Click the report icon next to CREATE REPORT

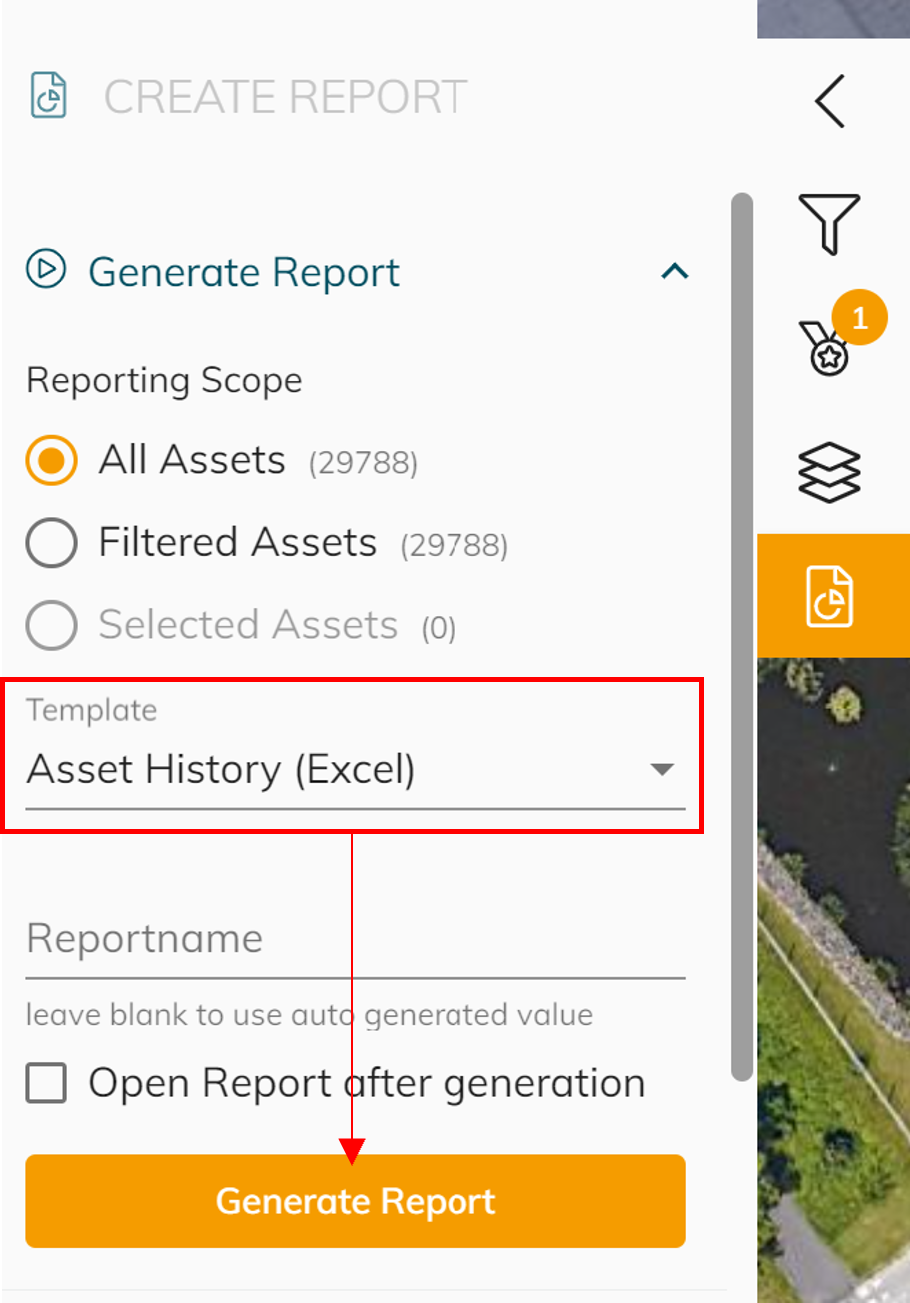pos(49,97)
